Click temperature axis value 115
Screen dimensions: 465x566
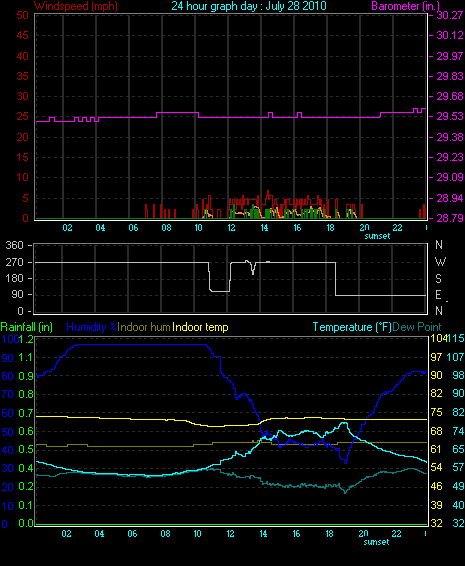click(x=456, y=339)
